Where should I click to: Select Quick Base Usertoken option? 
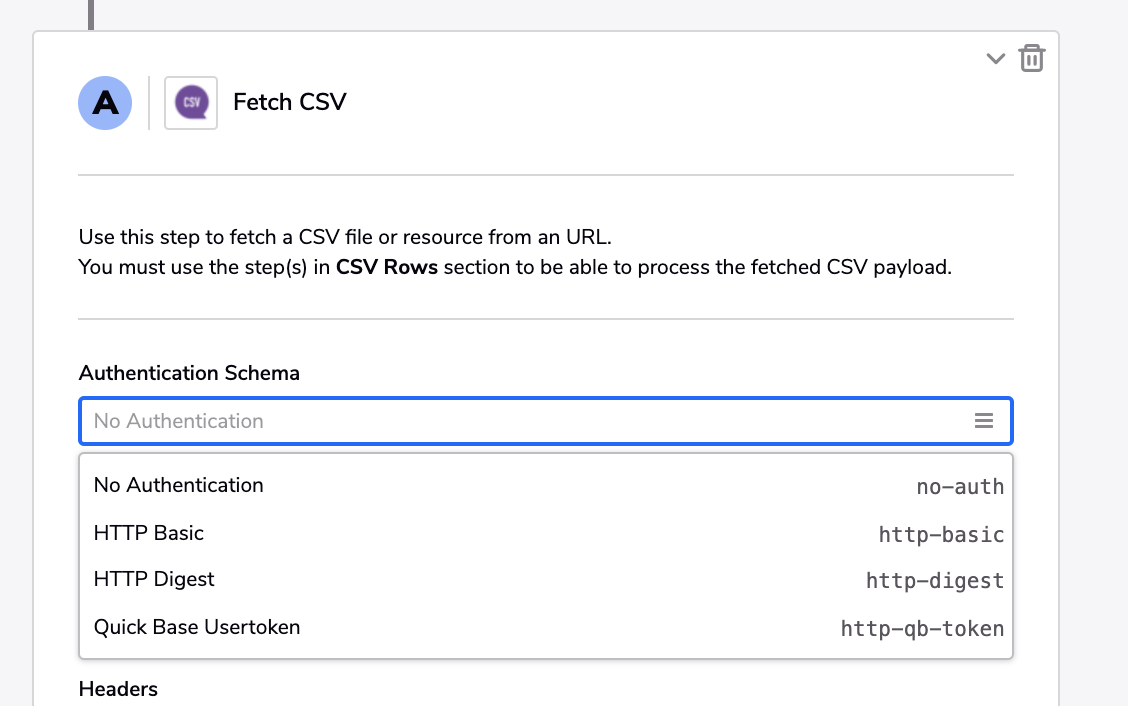click(x=546, y=628)
